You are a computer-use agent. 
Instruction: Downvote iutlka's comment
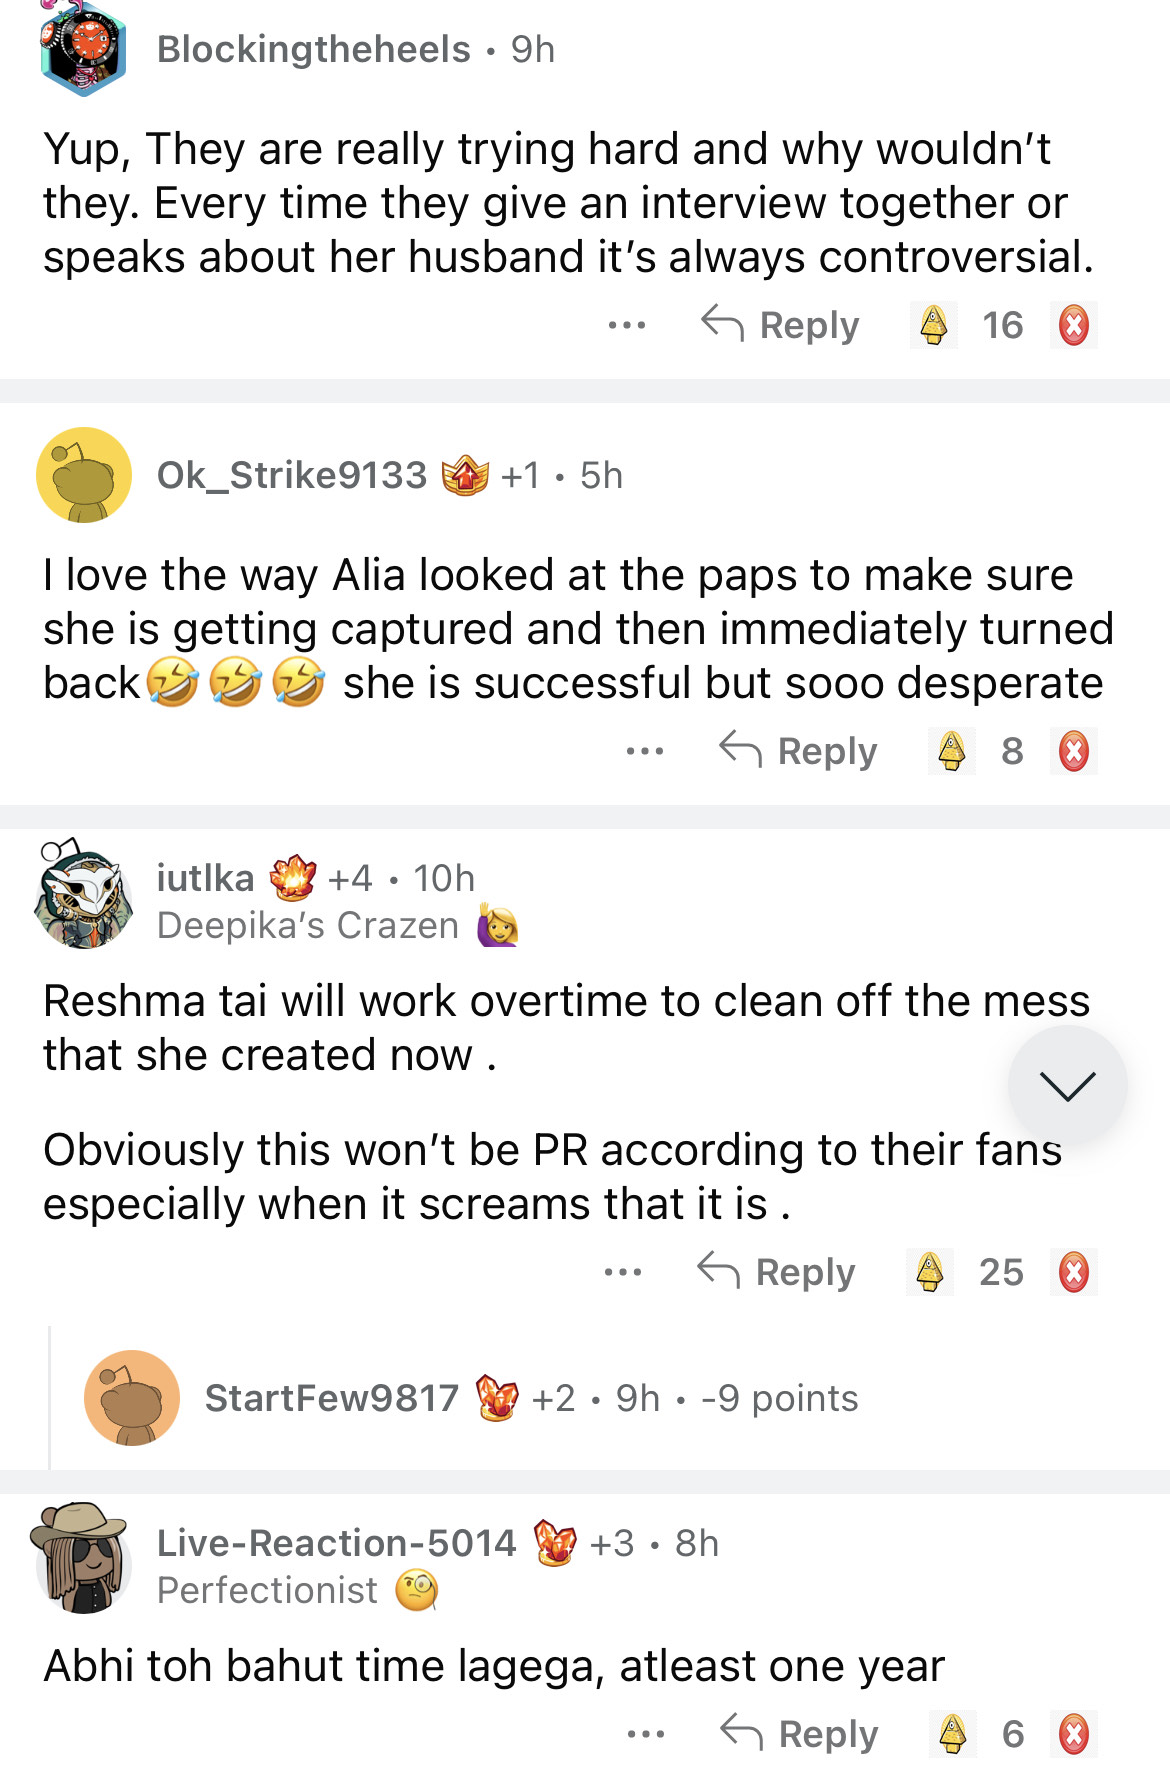(x=1073, y=1272)
